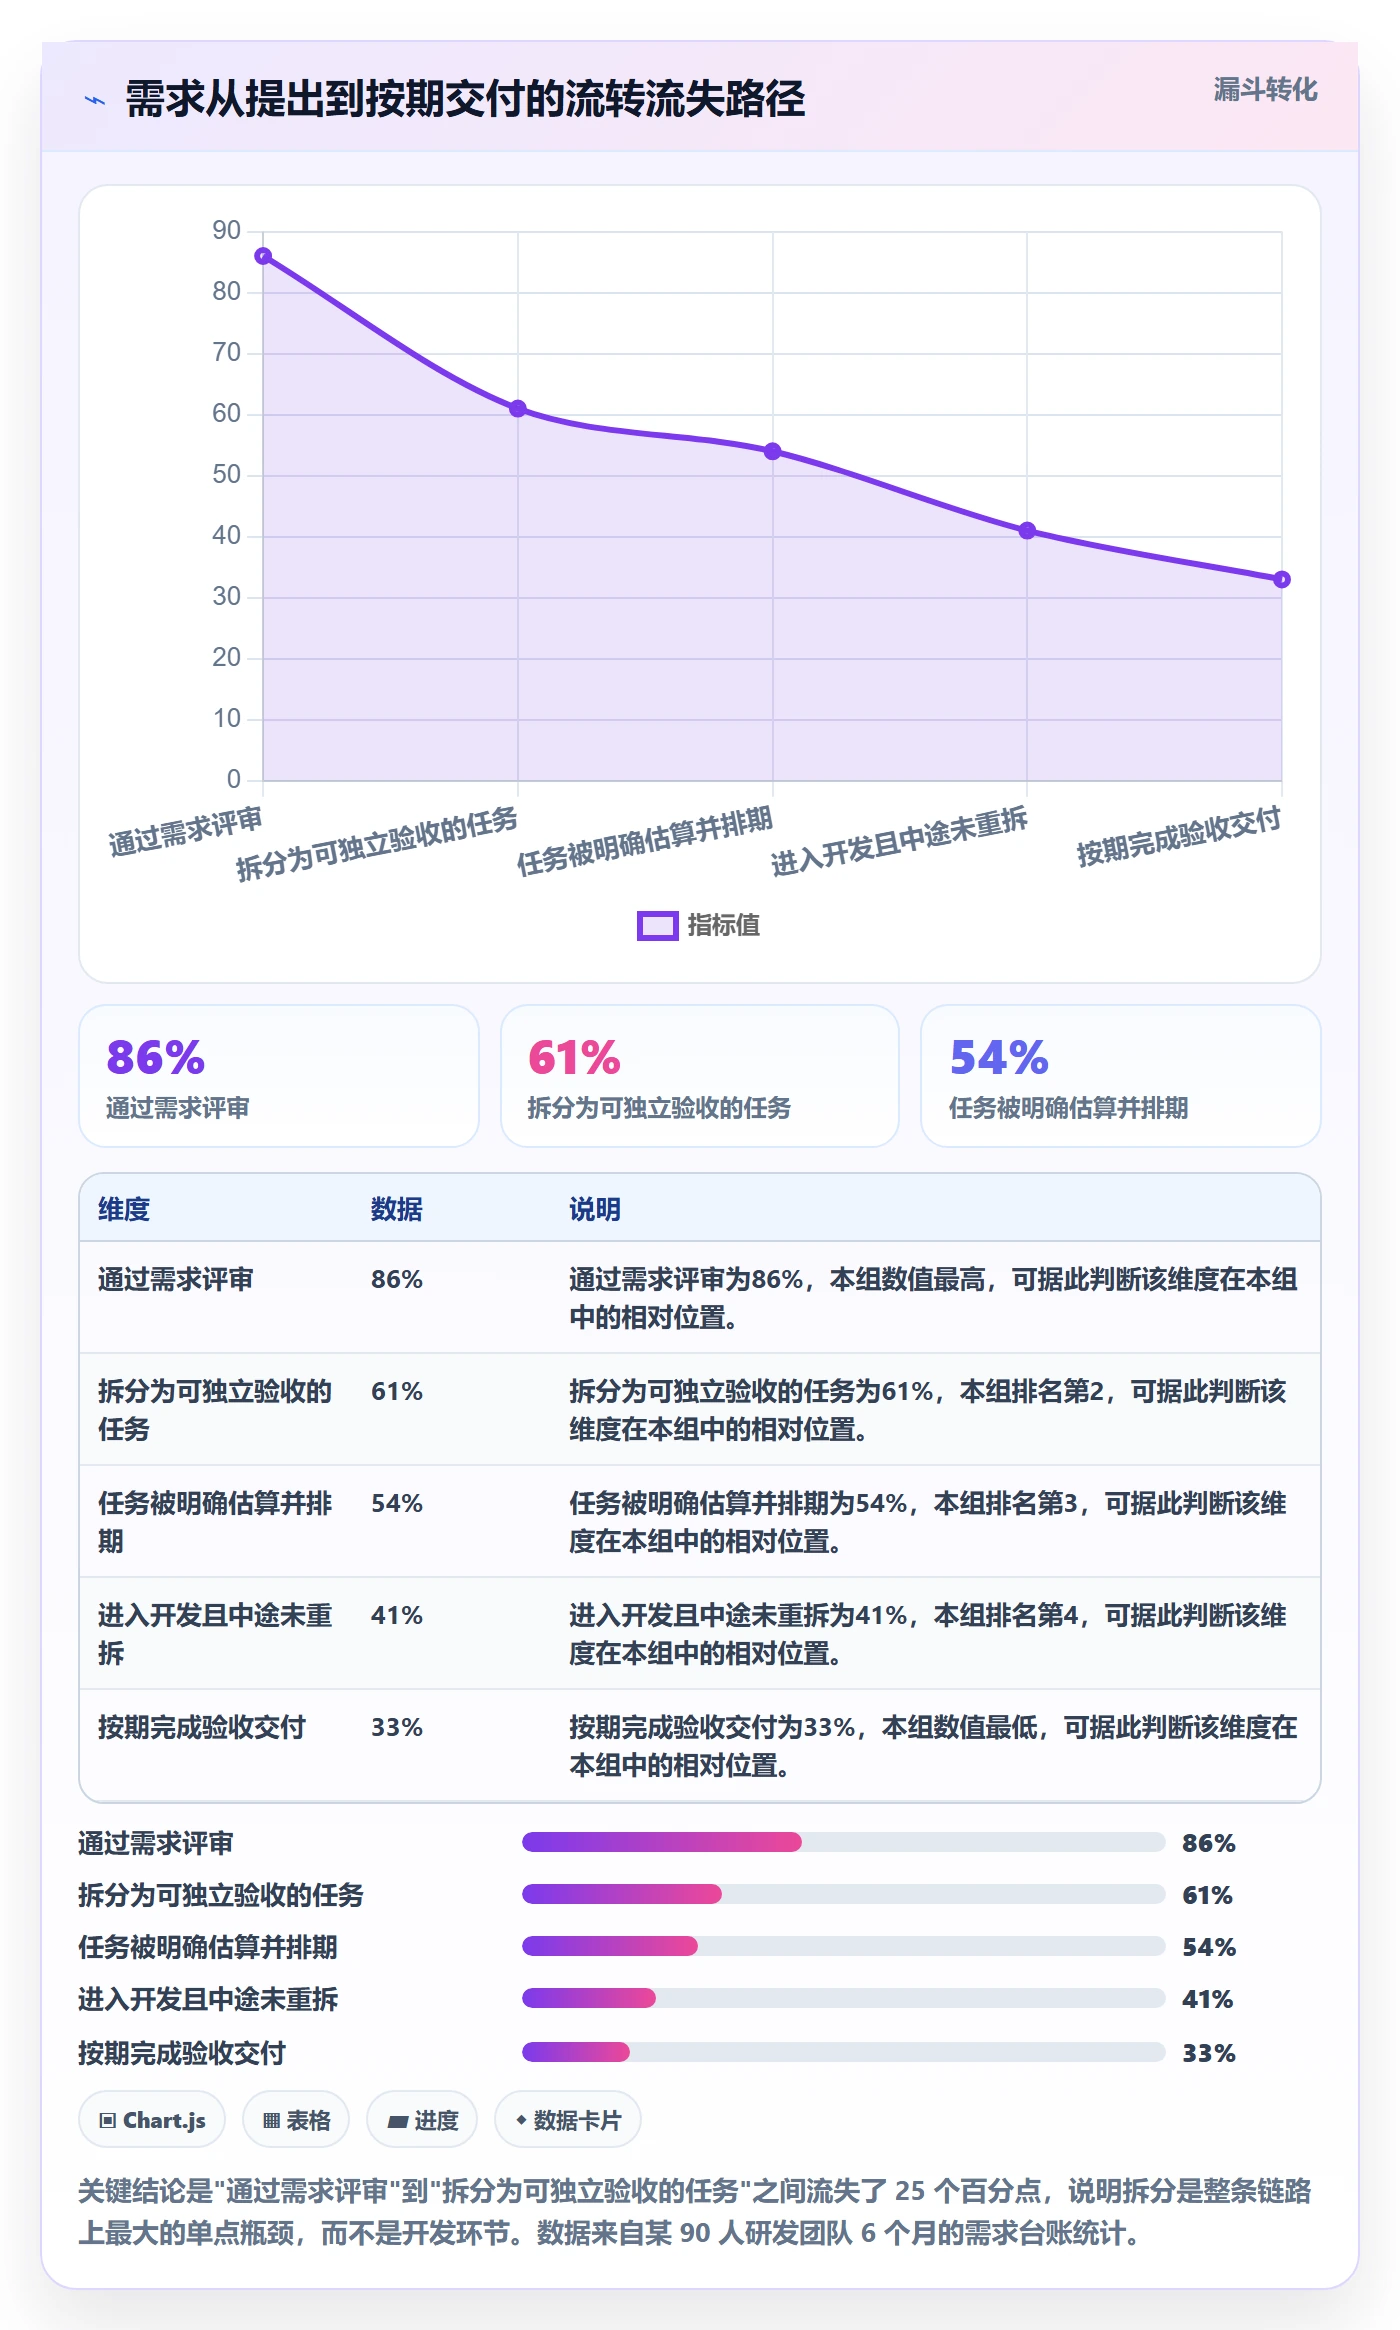Click the 表格 chip
Viewport: 1400px width, 2330px height.
[x=296, y=2120]
